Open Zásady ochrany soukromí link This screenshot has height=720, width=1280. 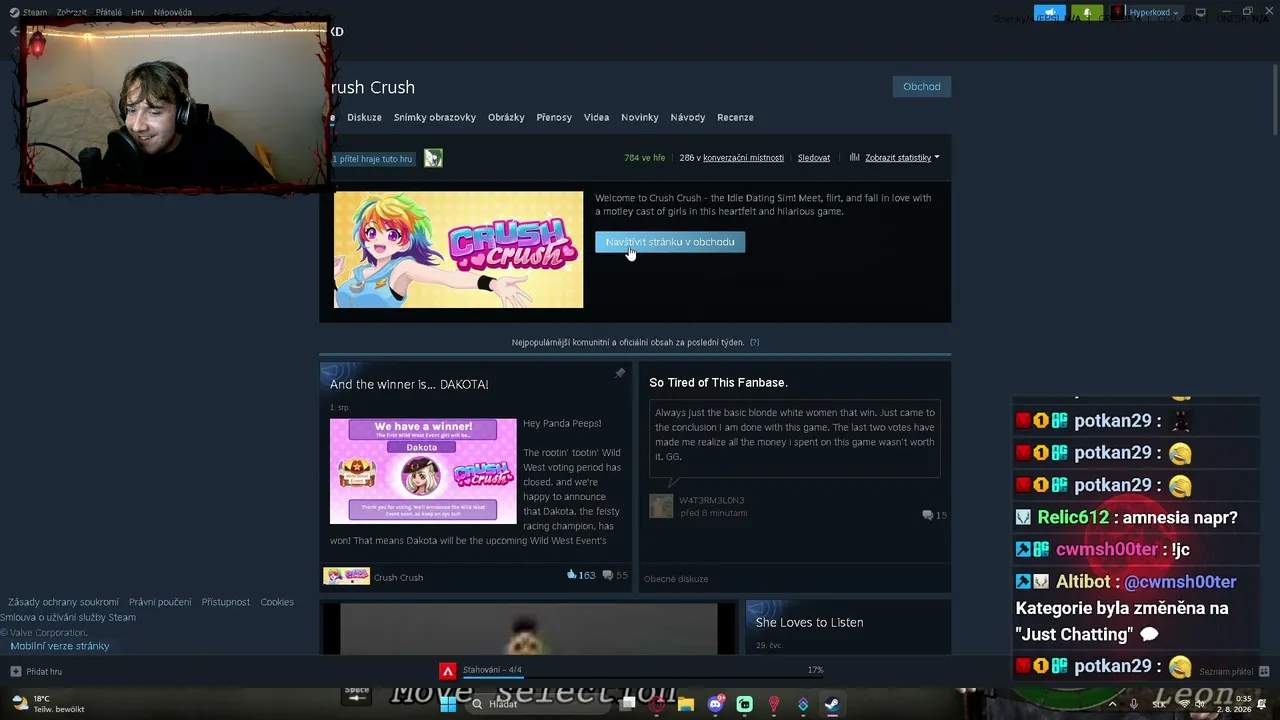coord(63,602)
